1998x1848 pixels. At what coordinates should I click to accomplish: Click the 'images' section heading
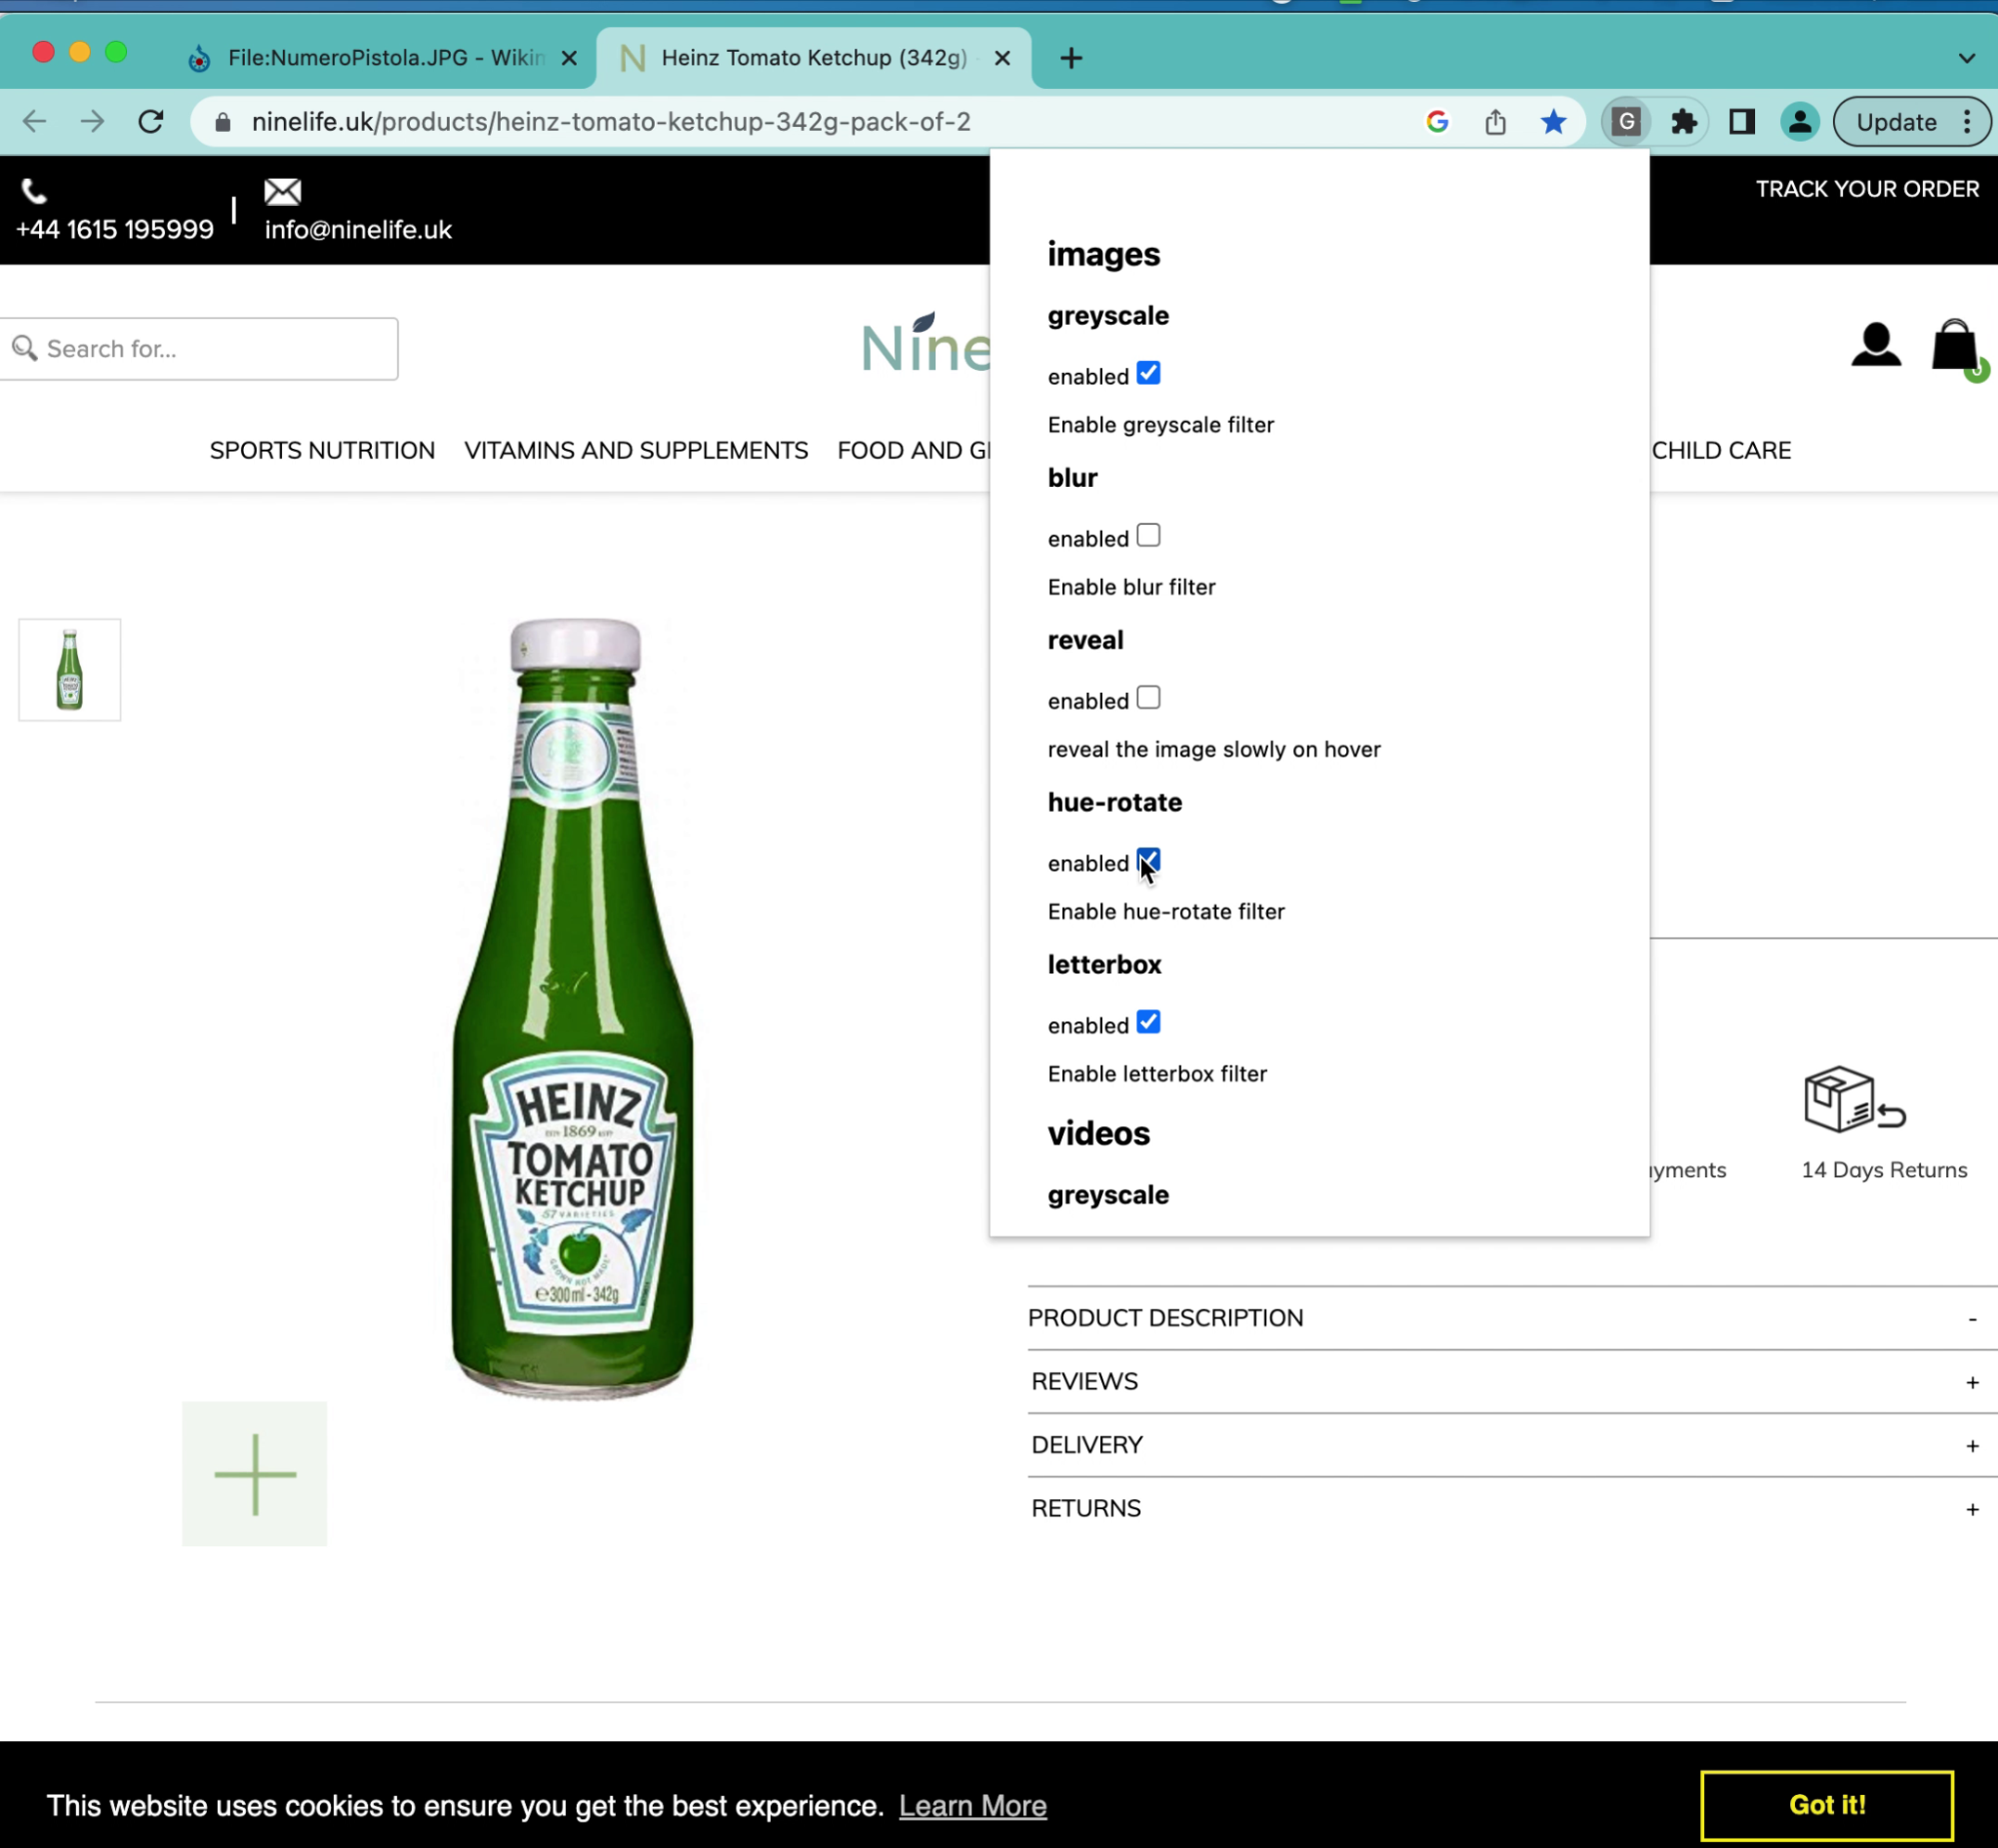coord(1103,254)
